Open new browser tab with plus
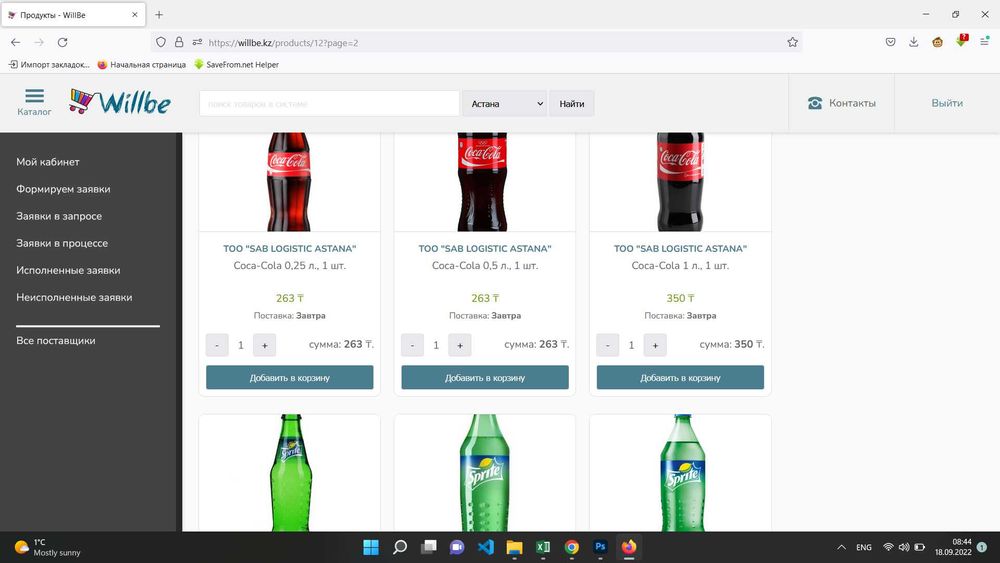Viewport: 1000px width, 563px height. point(159,15)
